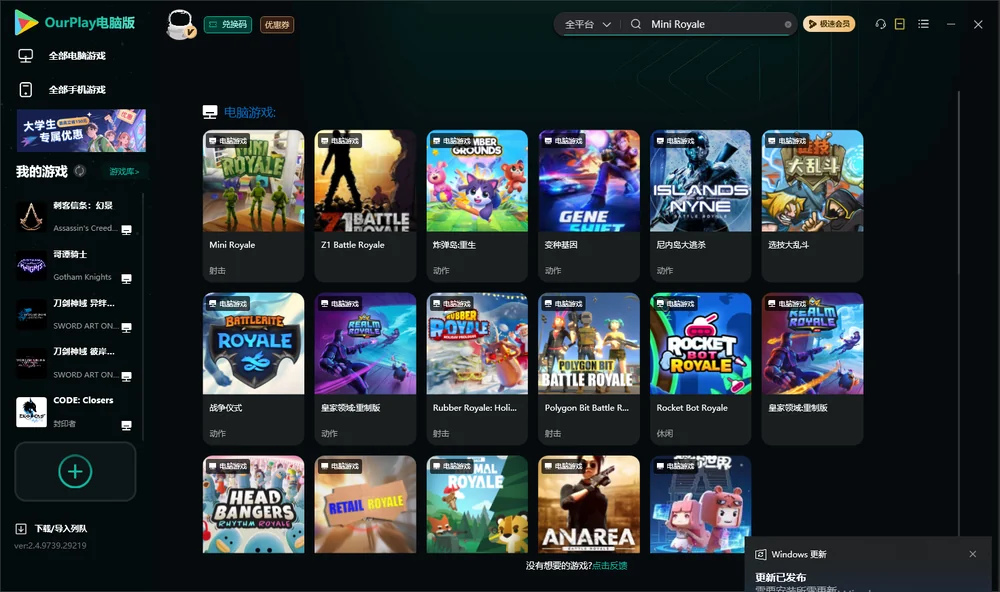Open the Z1 Battle Royale game card

pyautogui.click(x=365, y=205)
